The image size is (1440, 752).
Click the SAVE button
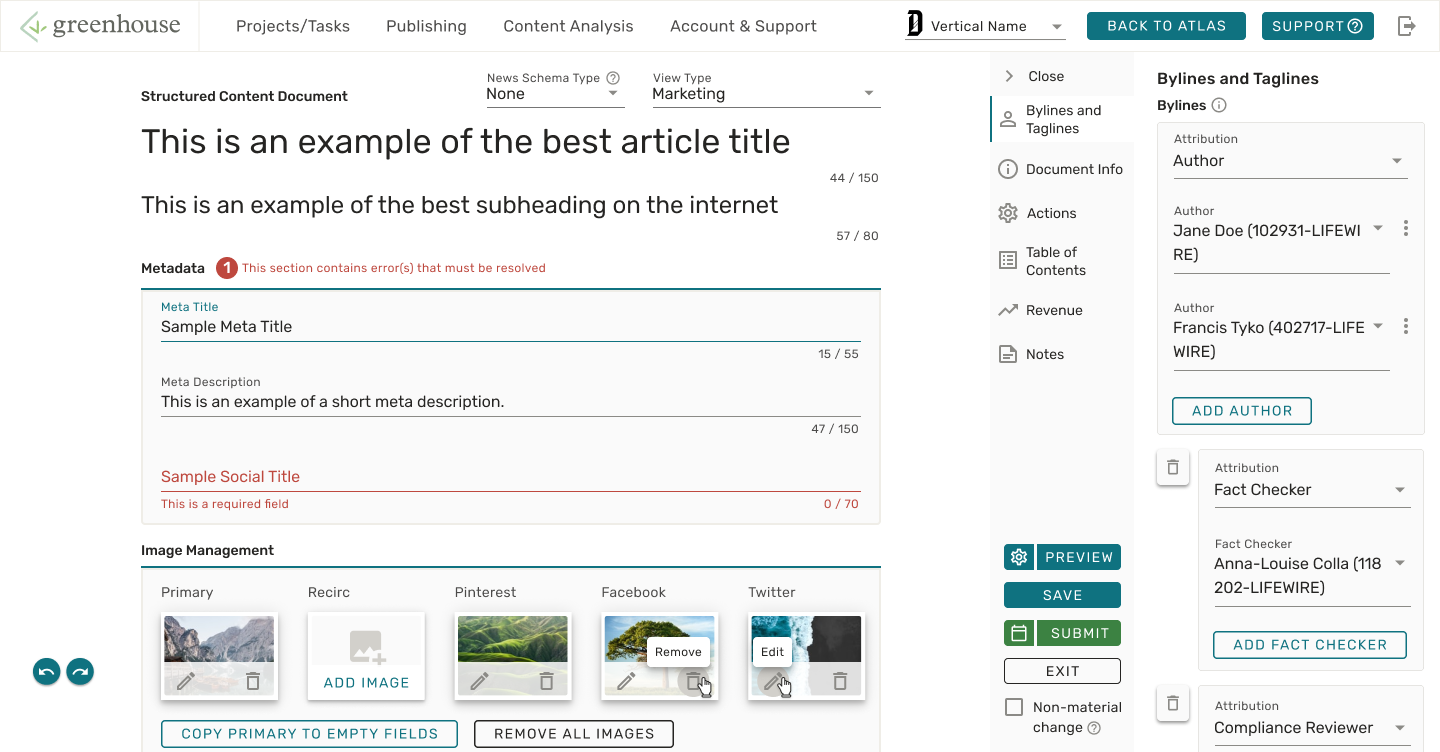point(1062,595)
